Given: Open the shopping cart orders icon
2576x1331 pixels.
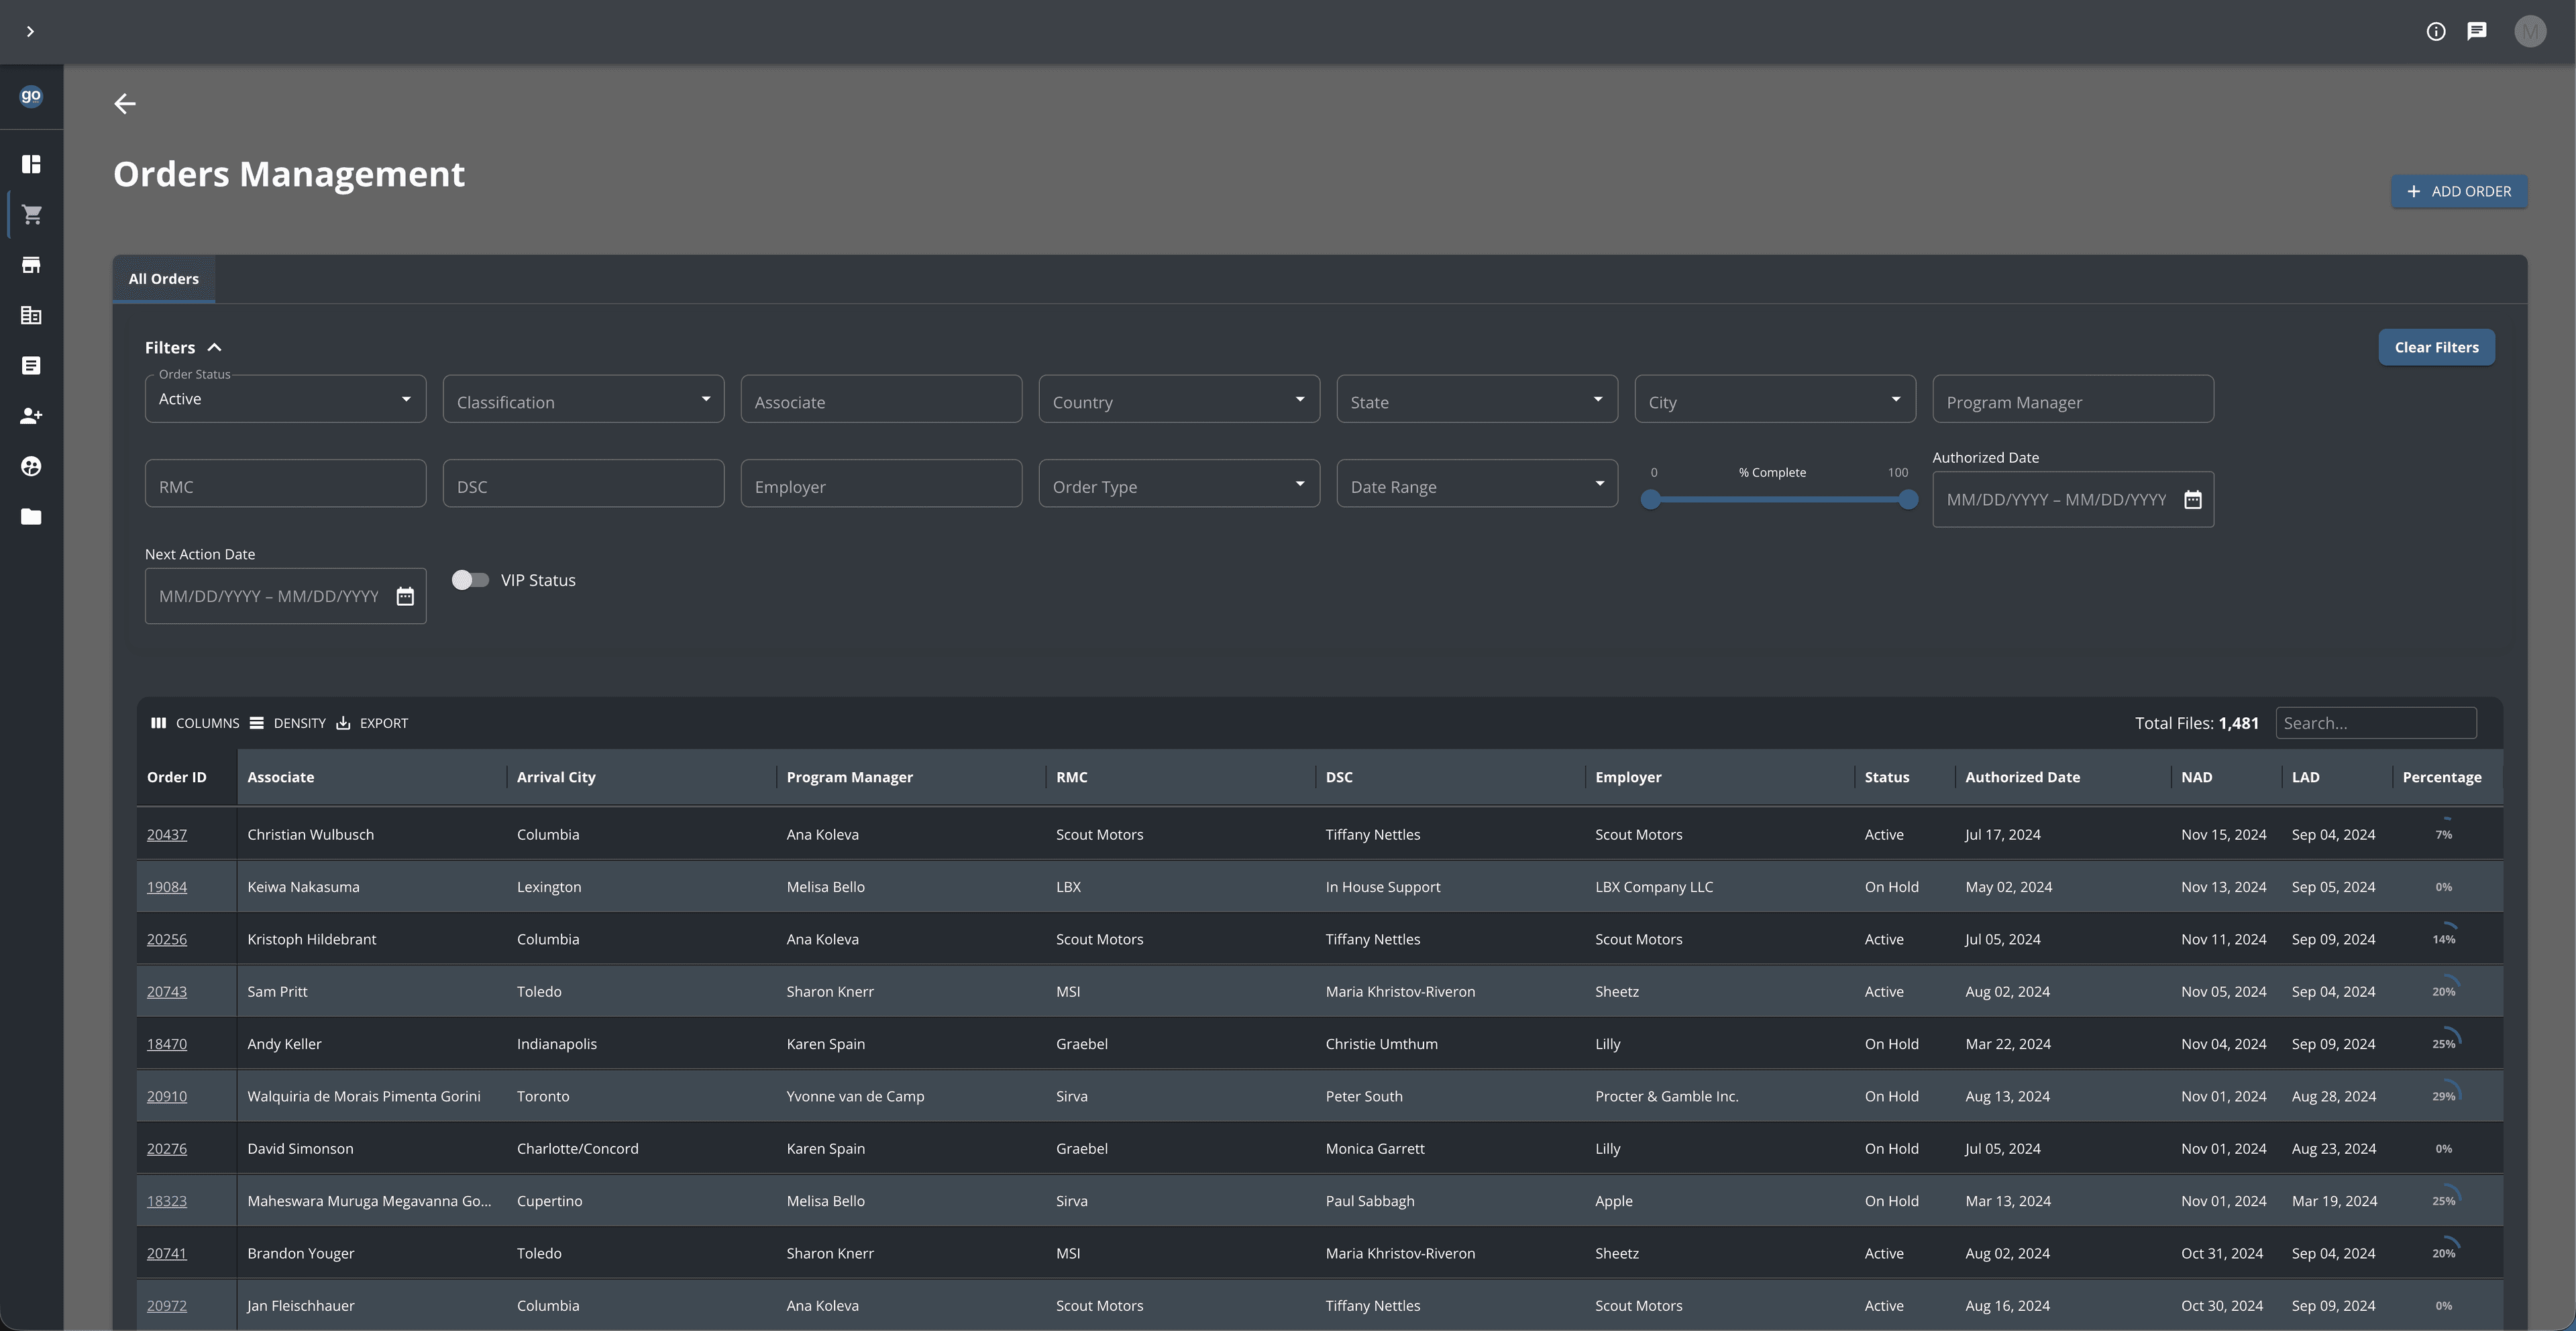Looking at the screenshot, I should point(31,214).
